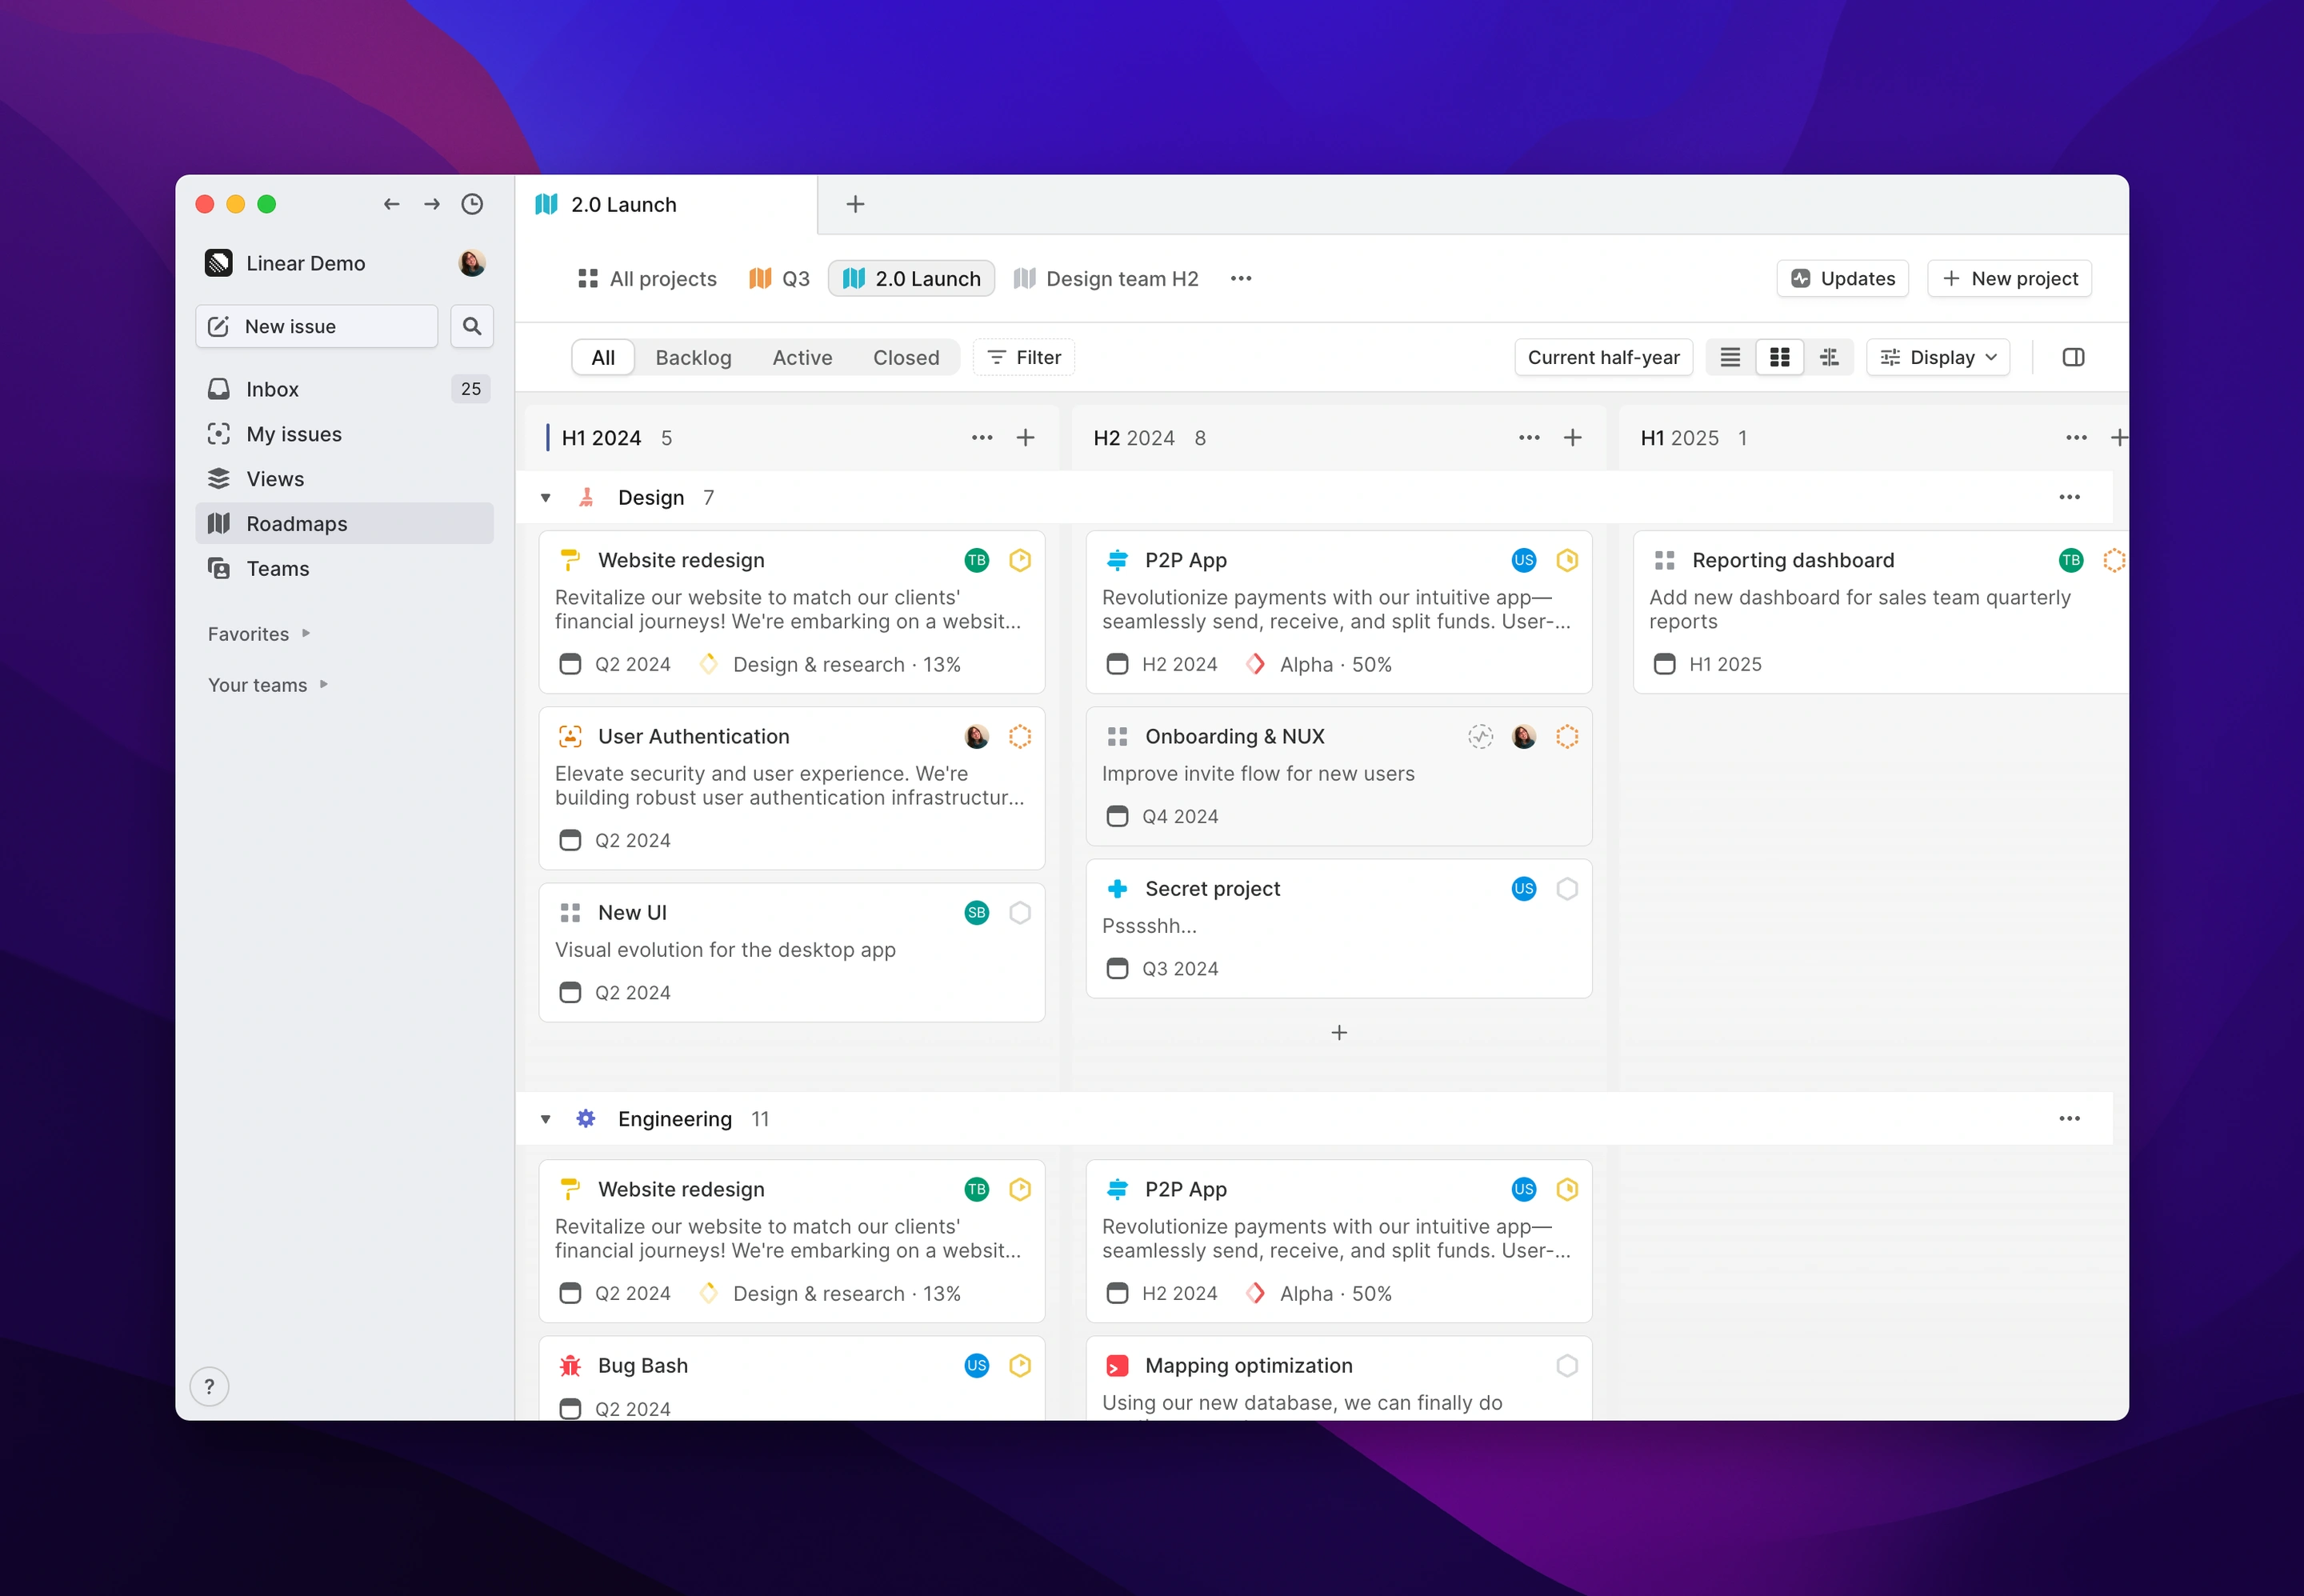Open more options for the H1 2024 column
This screenshot has width=2304, height=1596.
pyautogui.click(x=982, y=437)
